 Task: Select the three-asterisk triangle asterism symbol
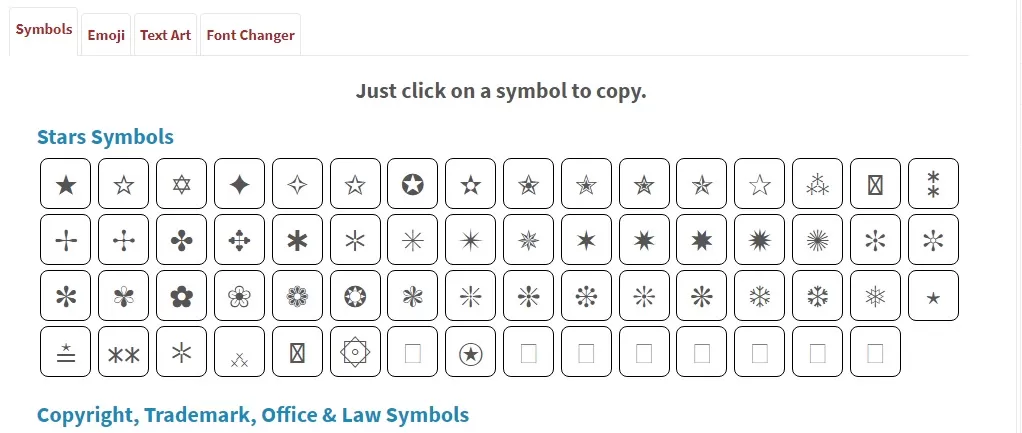[818, 184]
